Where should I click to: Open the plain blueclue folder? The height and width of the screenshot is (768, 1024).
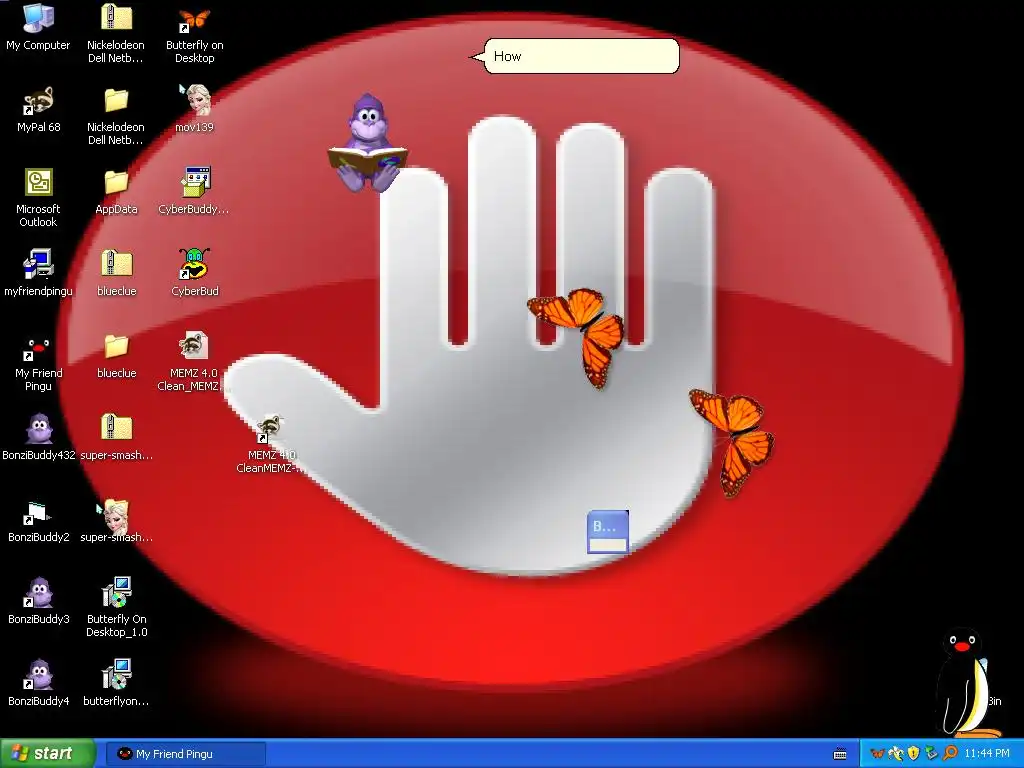pyautogui.click(x=116, y=356)
